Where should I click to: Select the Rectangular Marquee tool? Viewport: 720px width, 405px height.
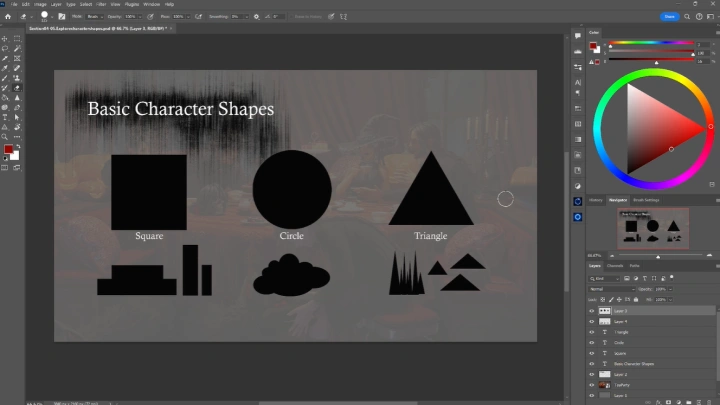click(17, 39)
